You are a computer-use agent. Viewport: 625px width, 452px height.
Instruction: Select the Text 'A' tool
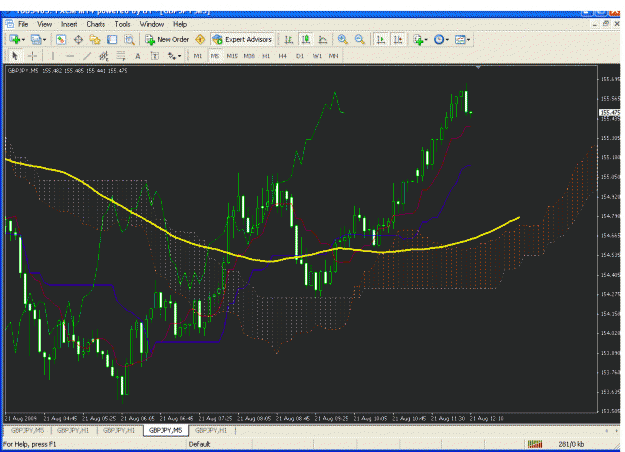pos(138,56)
